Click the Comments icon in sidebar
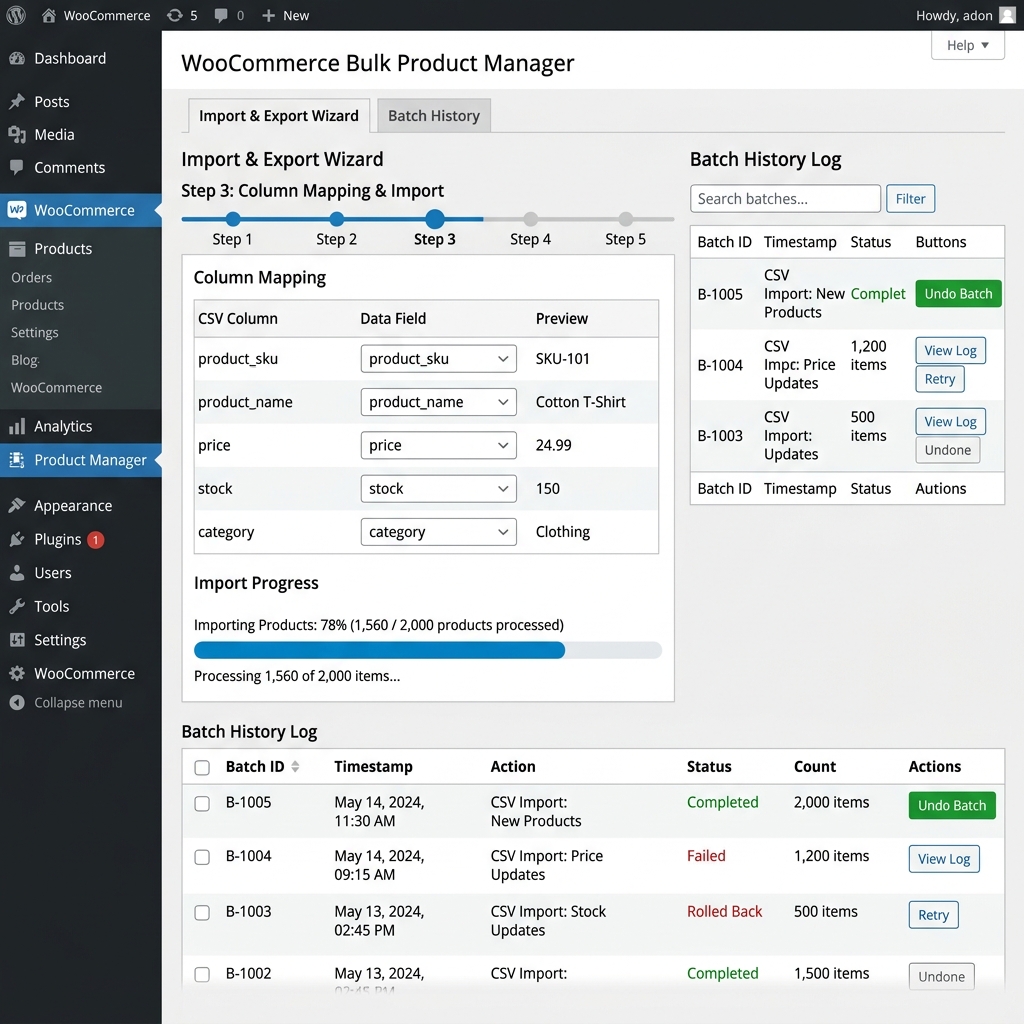1024x1024 pixels. (17, 167)
